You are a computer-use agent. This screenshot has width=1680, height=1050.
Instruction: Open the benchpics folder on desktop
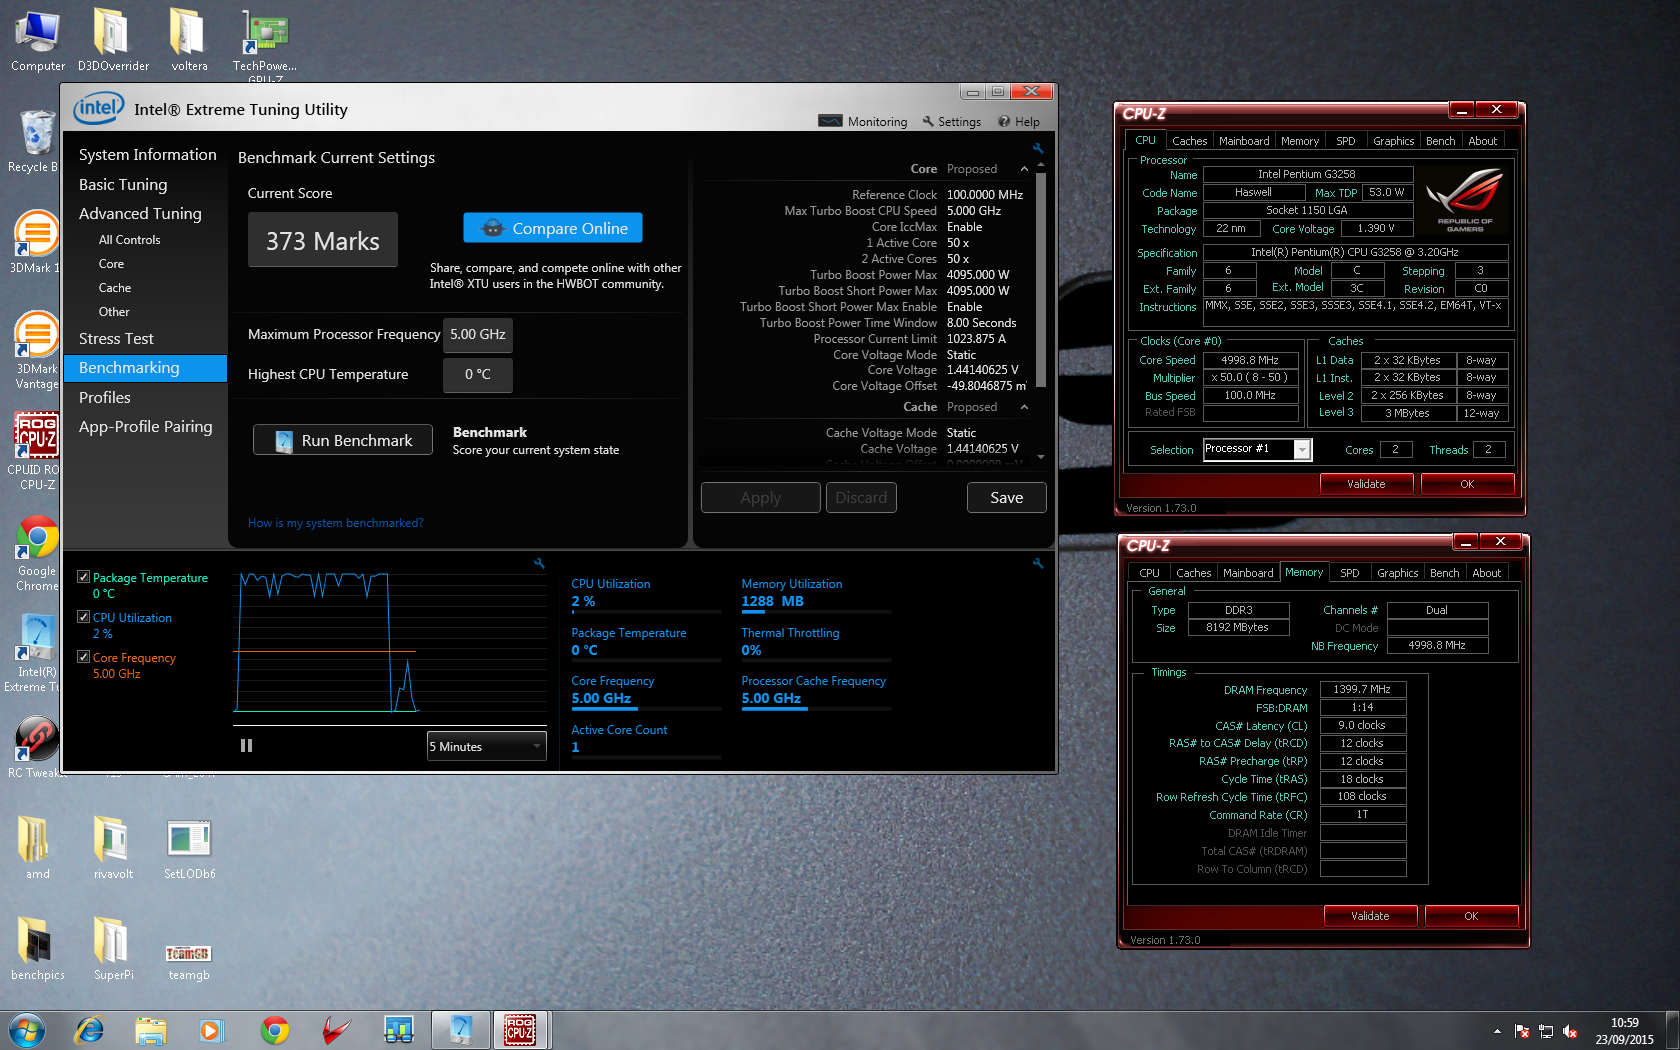pos(37,948)
